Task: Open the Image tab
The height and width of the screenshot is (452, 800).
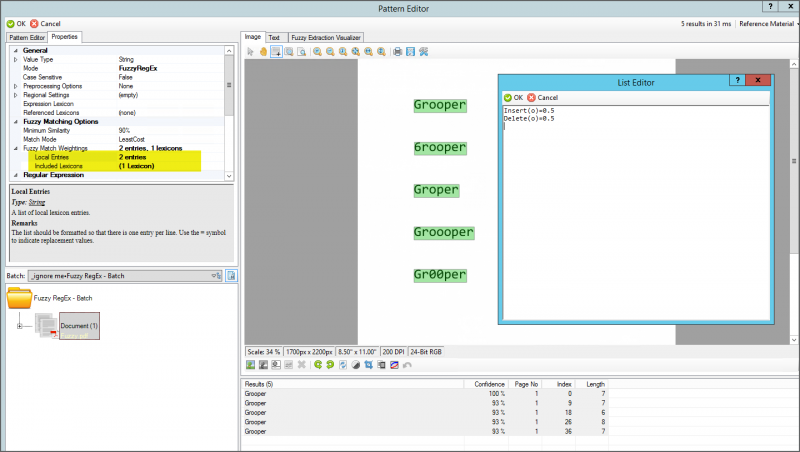Action: 253,37
